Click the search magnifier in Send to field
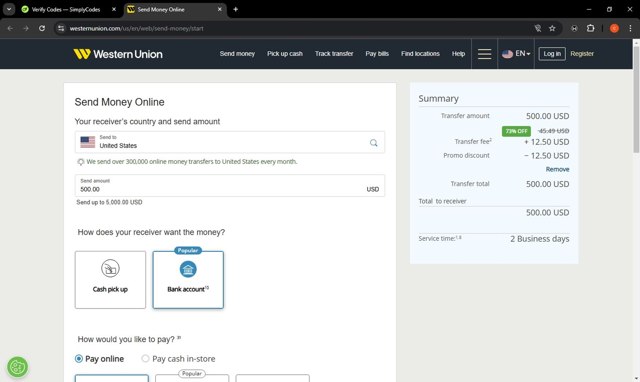640x382 pixels. 373,143
